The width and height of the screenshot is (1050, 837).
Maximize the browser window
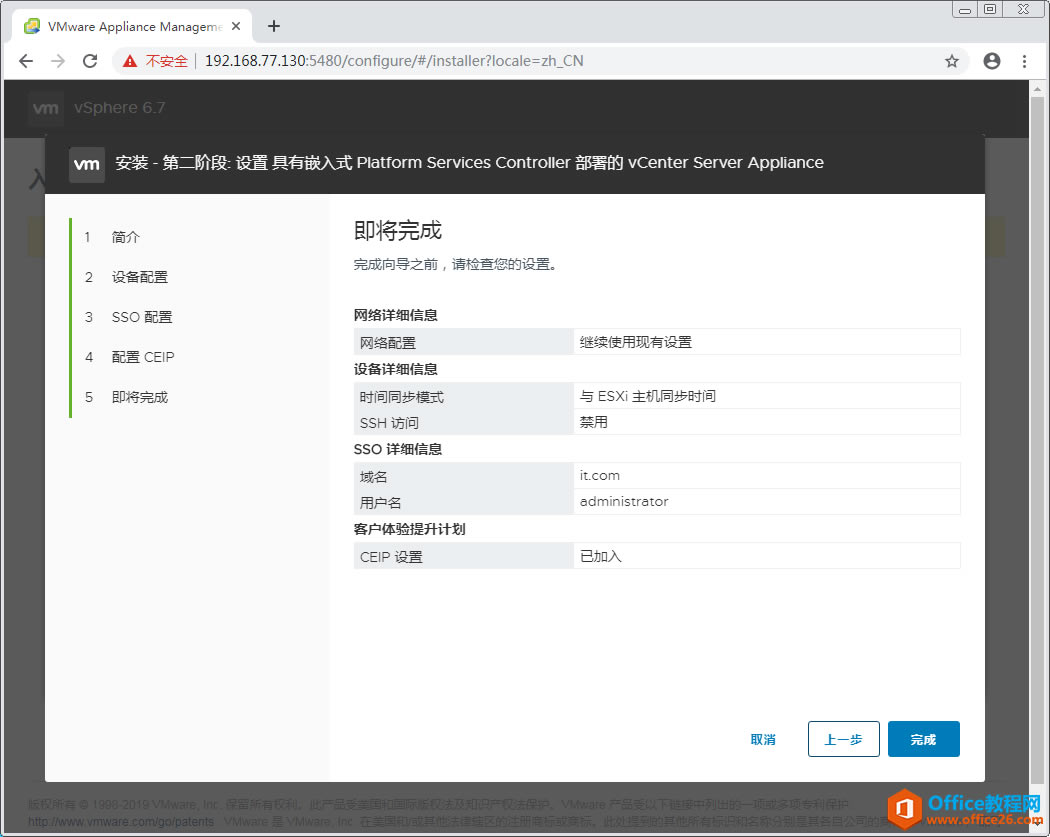[x=990, y=9]
